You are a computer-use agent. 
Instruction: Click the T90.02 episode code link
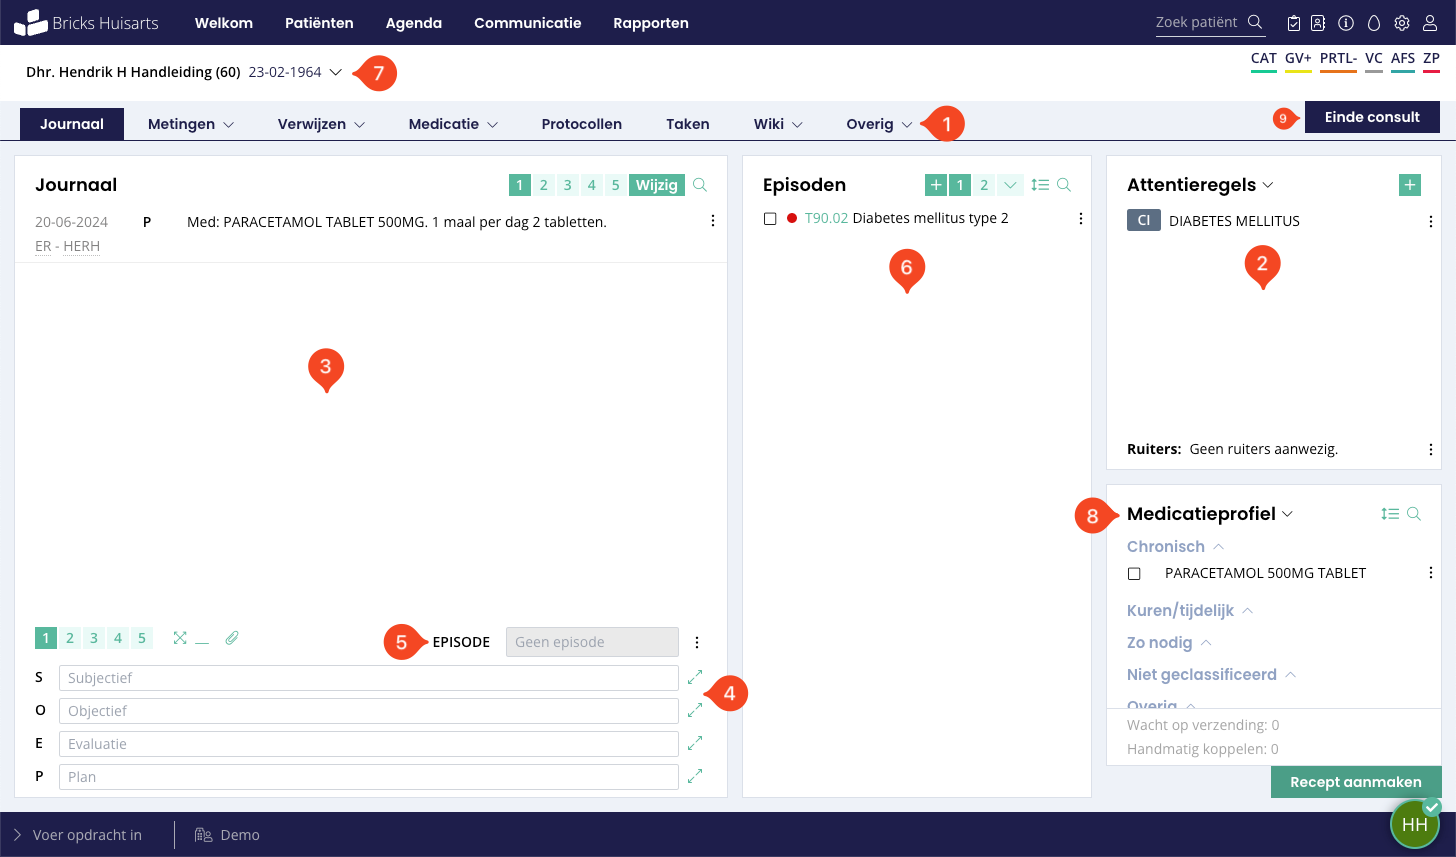[x=826, y=218]
